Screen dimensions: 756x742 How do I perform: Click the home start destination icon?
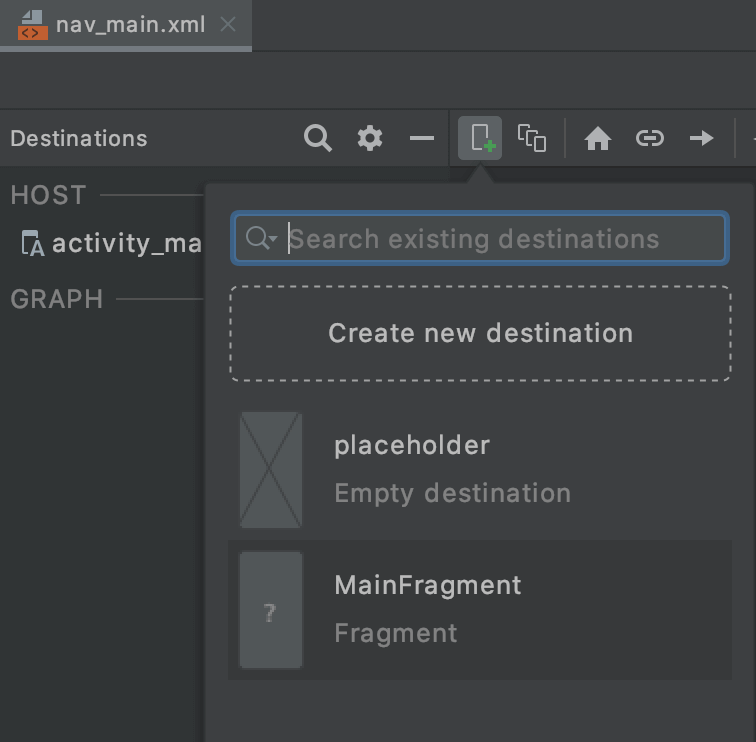click(598, 138)
